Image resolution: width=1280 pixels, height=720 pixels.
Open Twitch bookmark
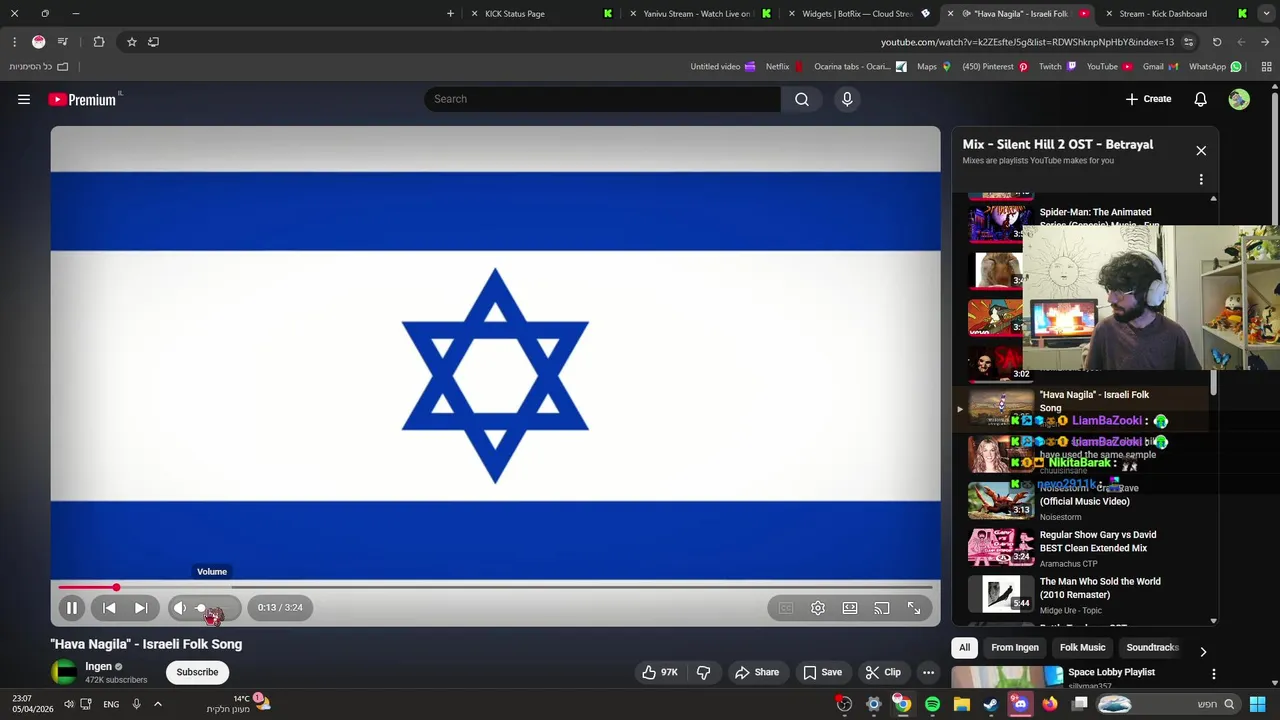pyautogui.click(x=1058, y=67)
